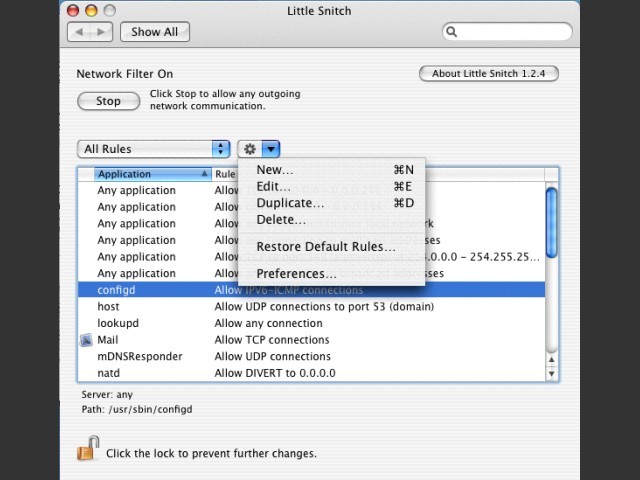Select the configd rule row

click(x=311, y=290)
